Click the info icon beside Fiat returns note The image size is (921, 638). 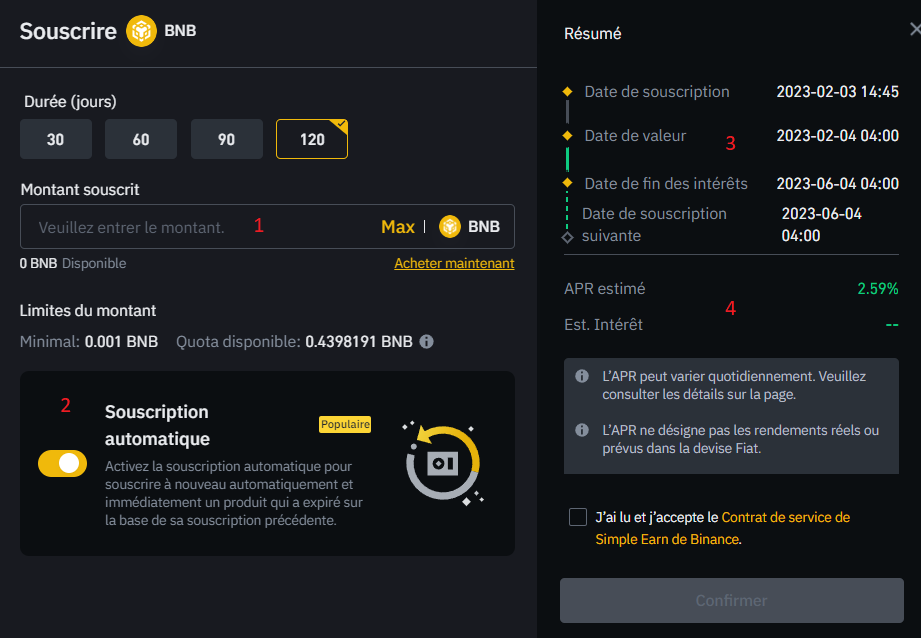(581, 430)
